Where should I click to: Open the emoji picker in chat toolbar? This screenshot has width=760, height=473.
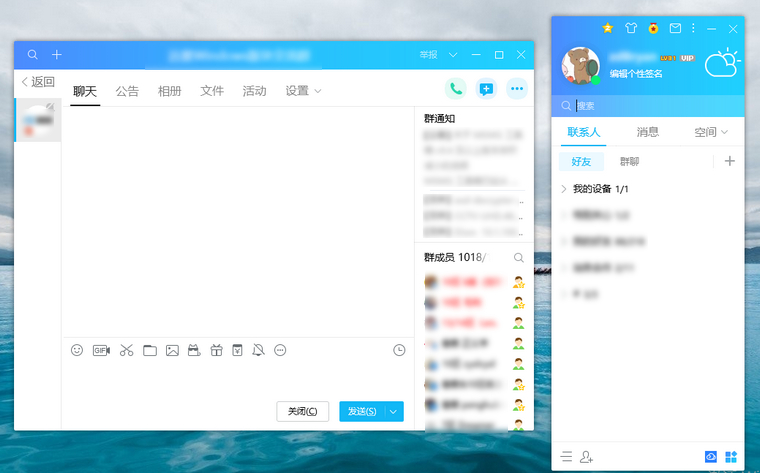[77, 350]
